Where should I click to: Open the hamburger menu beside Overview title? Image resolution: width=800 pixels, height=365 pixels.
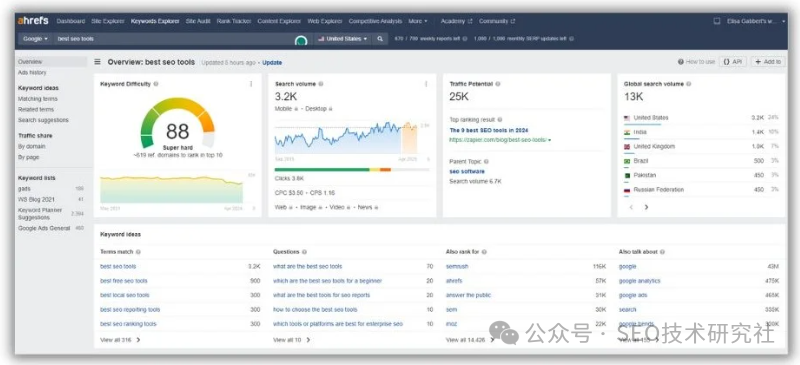(97, 62)
